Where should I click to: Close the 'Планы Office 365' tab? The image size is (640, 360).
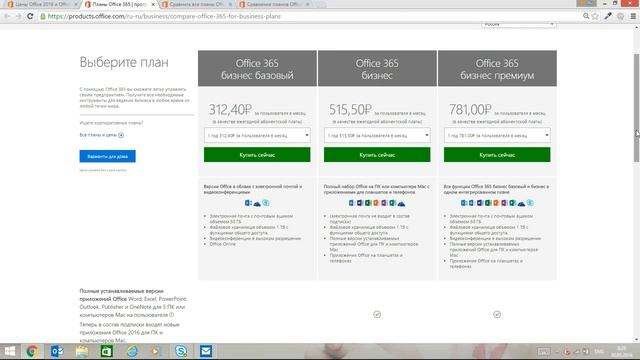(153, 4)
